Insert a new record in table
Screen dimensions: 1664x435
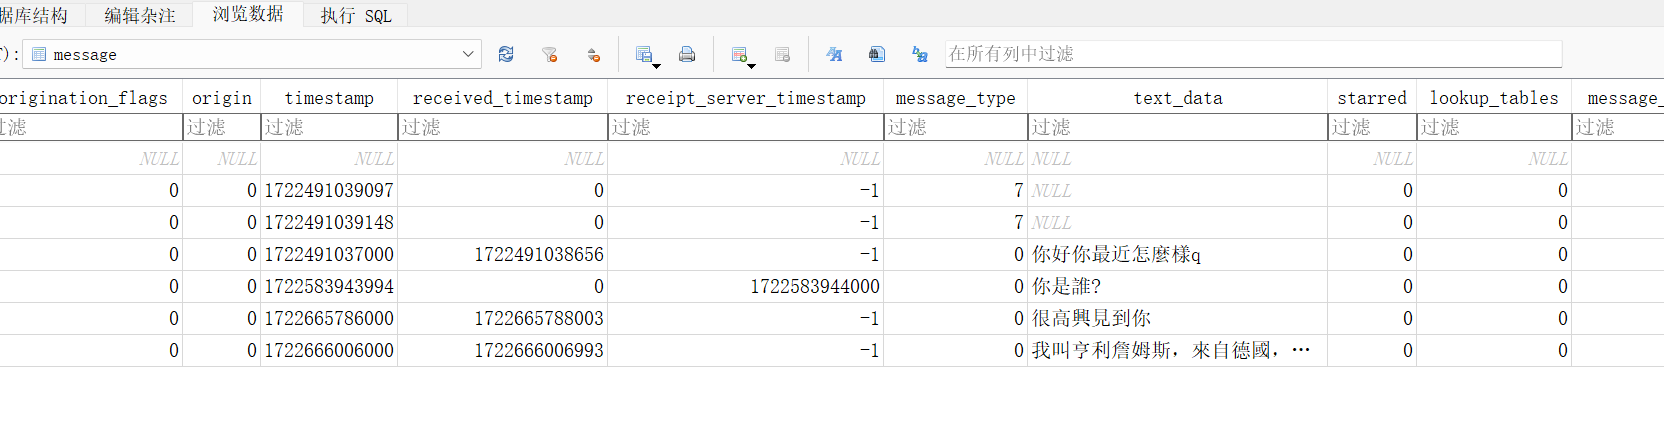tap(739, 54)
